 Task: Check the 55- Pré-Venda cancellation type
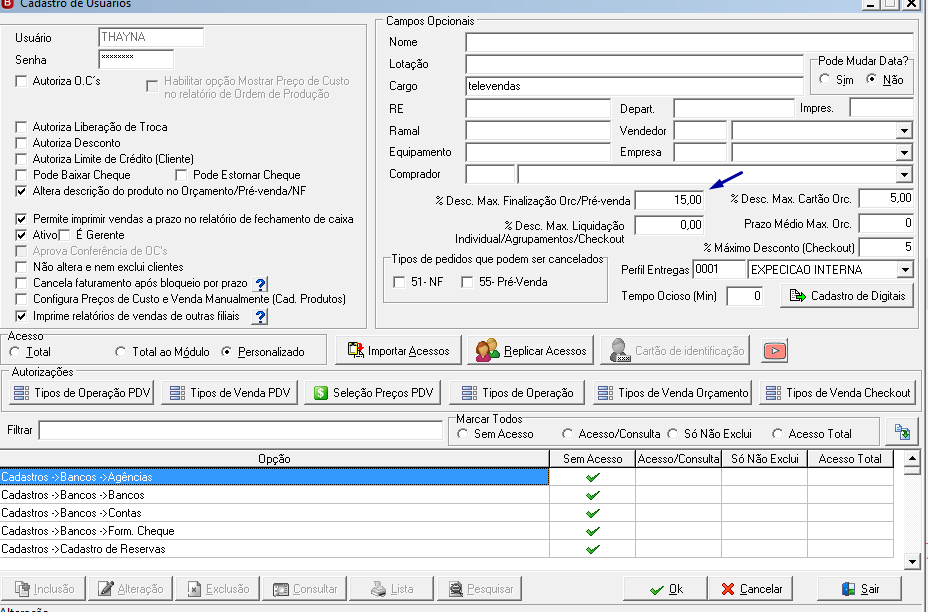tap(467, 282)
